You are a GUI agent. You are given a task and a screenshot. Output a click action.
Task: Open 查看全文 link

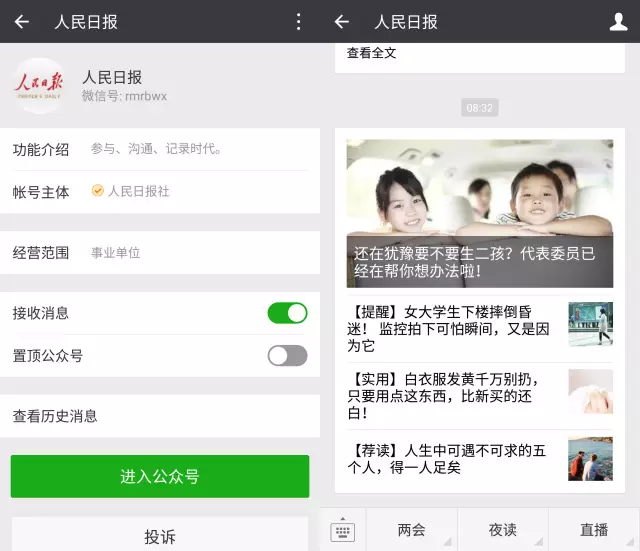click(x=371, y=53)
